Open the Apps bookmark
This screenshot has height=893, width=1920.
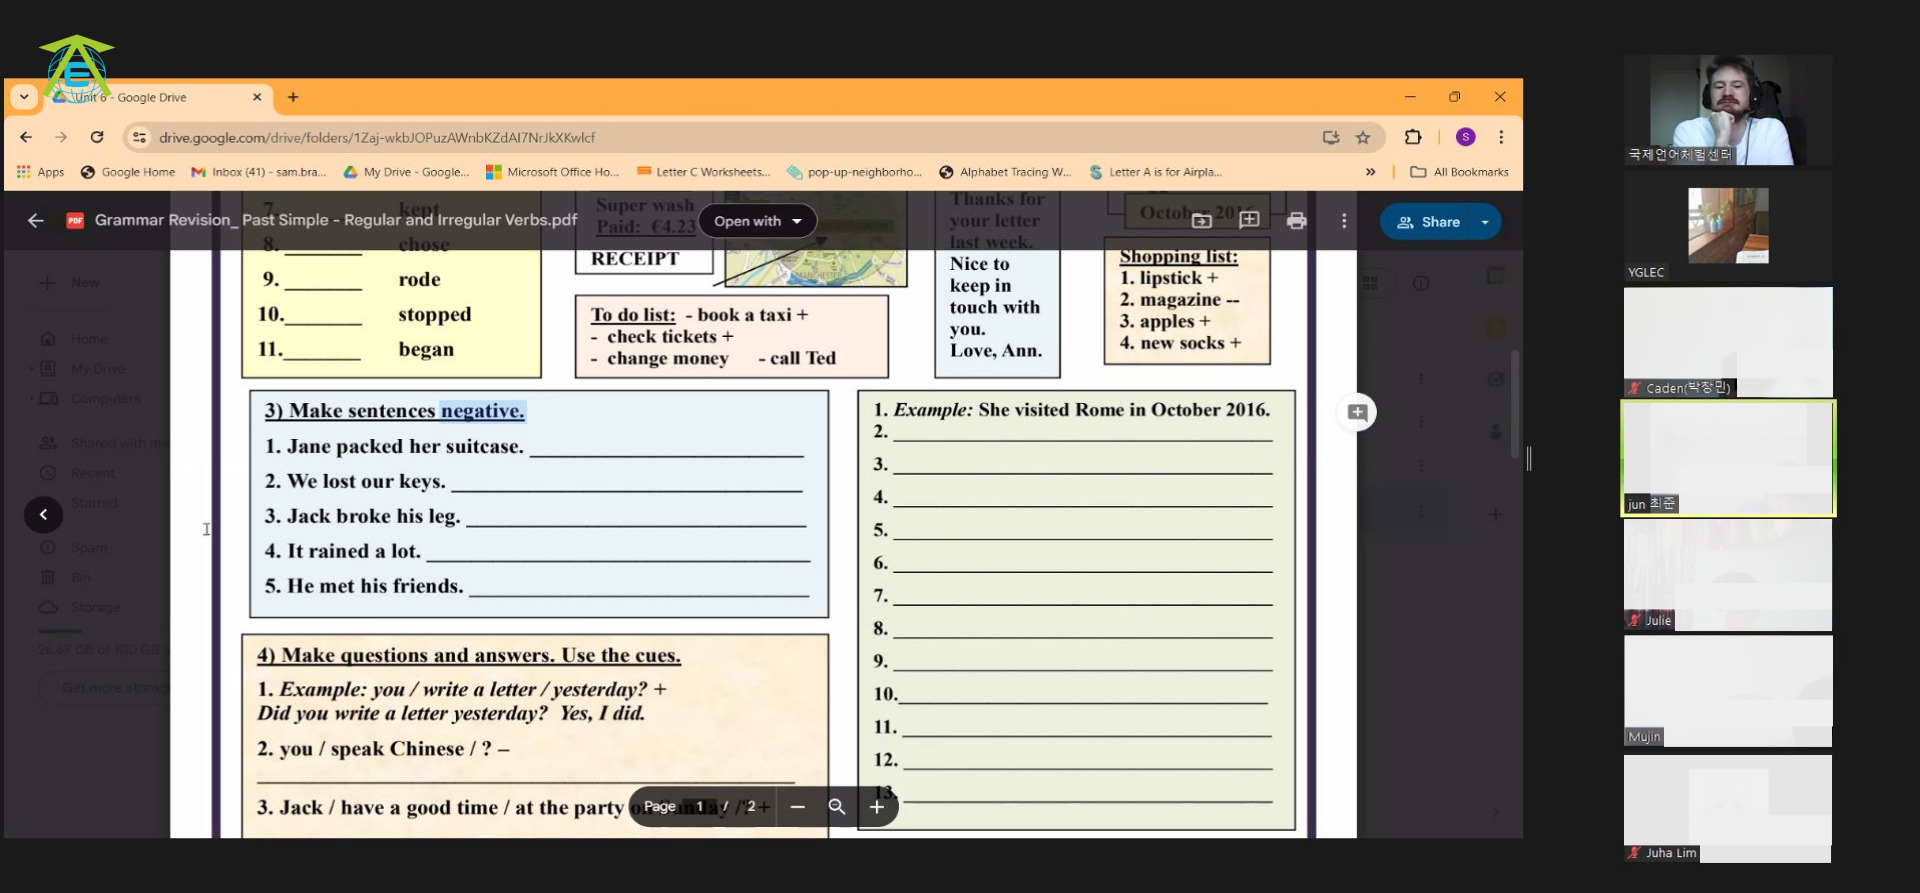pyautogui.click(x=41, y=172)
